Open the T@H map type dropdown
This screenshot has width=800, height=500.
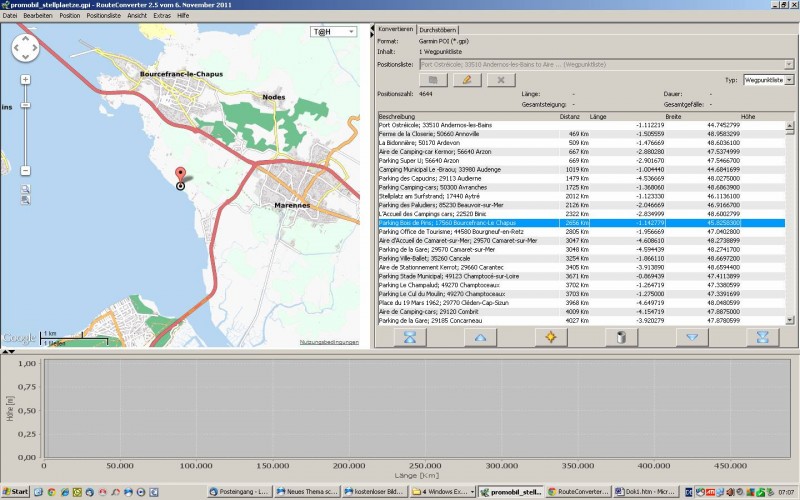click(333, 32)
